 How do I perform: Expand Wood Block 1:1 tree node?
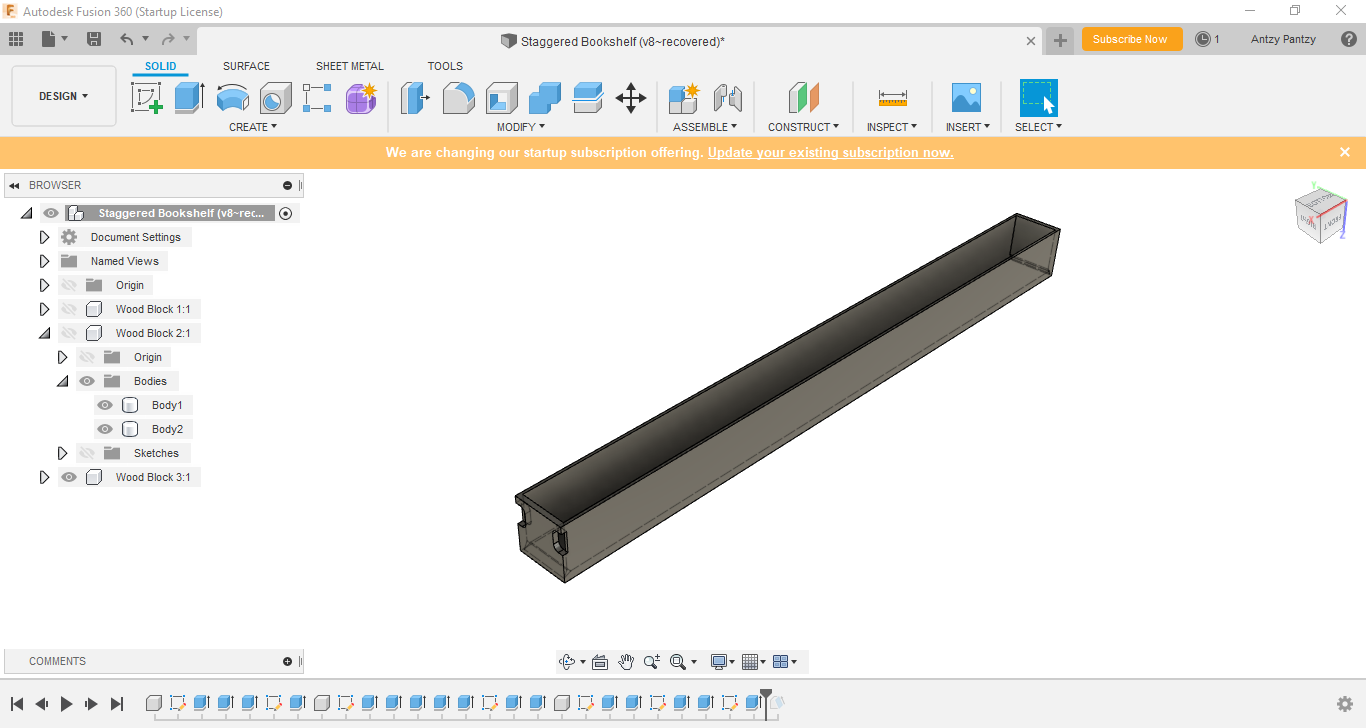pos(44,309)
